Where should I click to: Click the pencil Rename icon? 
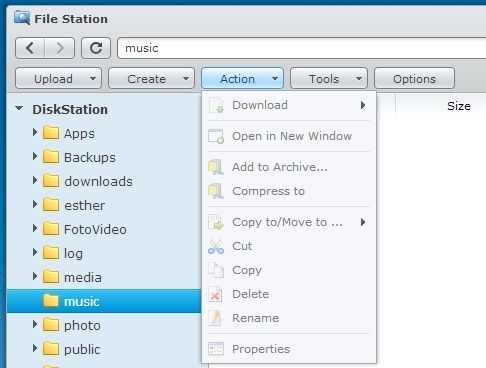click(215, 318)
